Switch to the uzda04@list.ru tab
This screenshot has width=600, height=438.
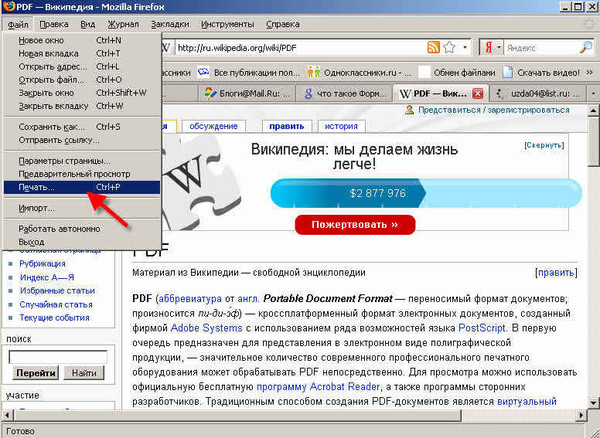coord(538,94)
